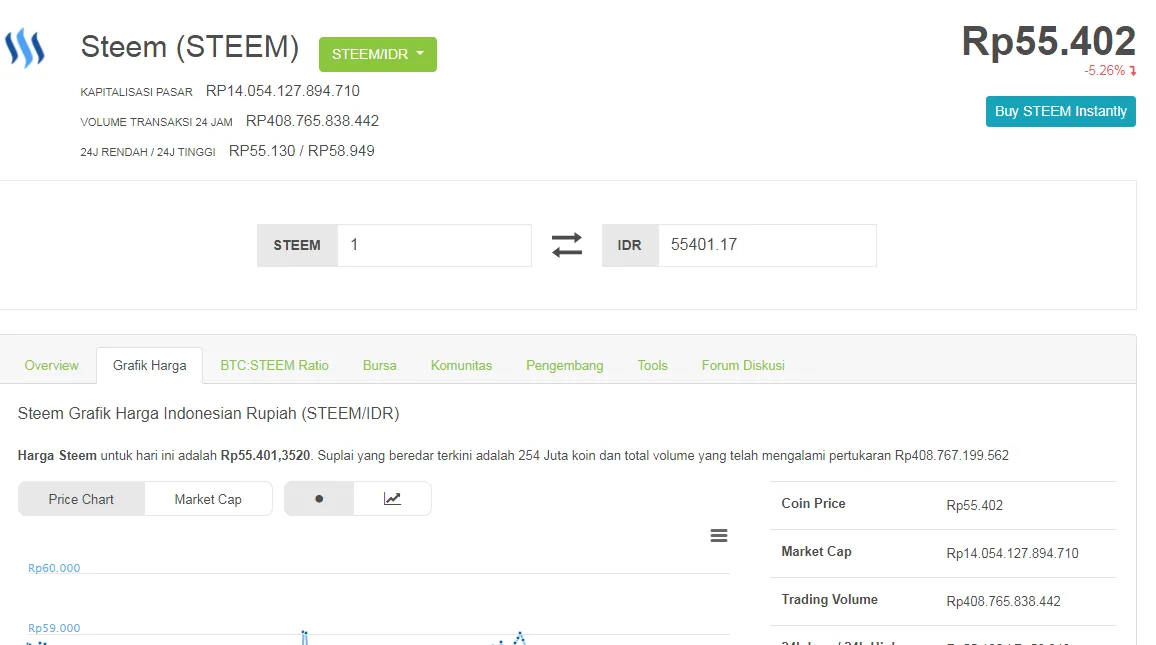1156x645 pixels.
Task: Click the market cap value RP14.054.127.894.710 in header
Action: pos(283,91)
